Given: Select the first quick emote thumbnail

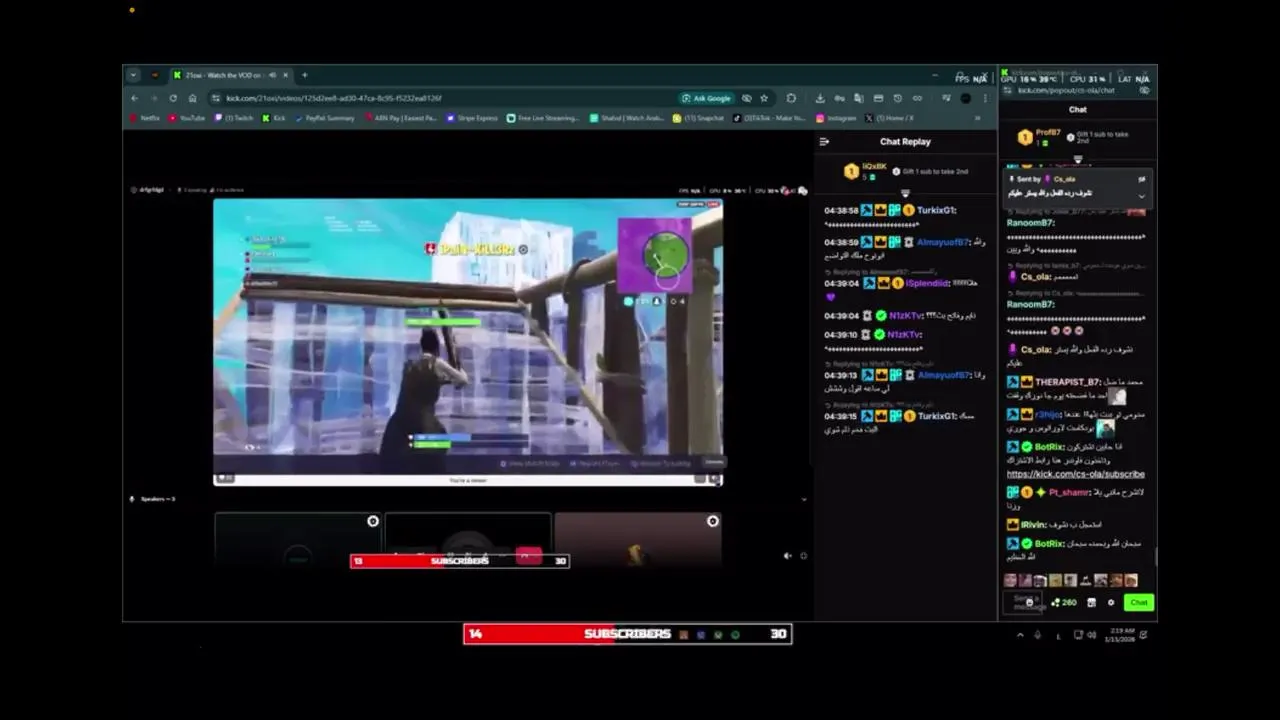Looking at the screenshot, I should click(x=1010, y=580).
